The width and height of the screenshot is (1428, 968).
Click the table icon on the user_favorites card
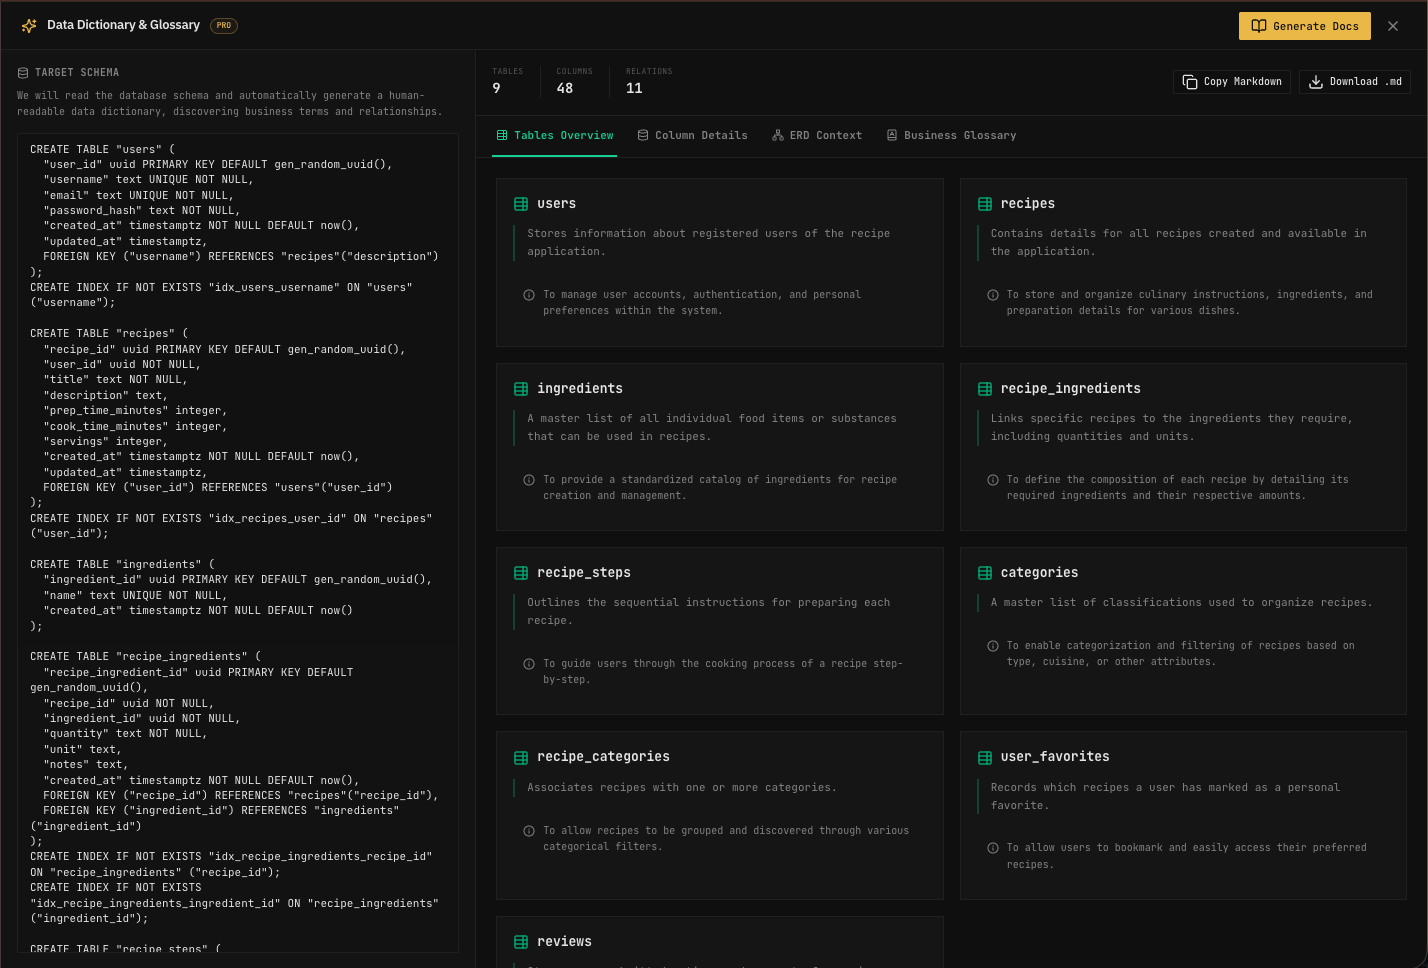point(985,756)
